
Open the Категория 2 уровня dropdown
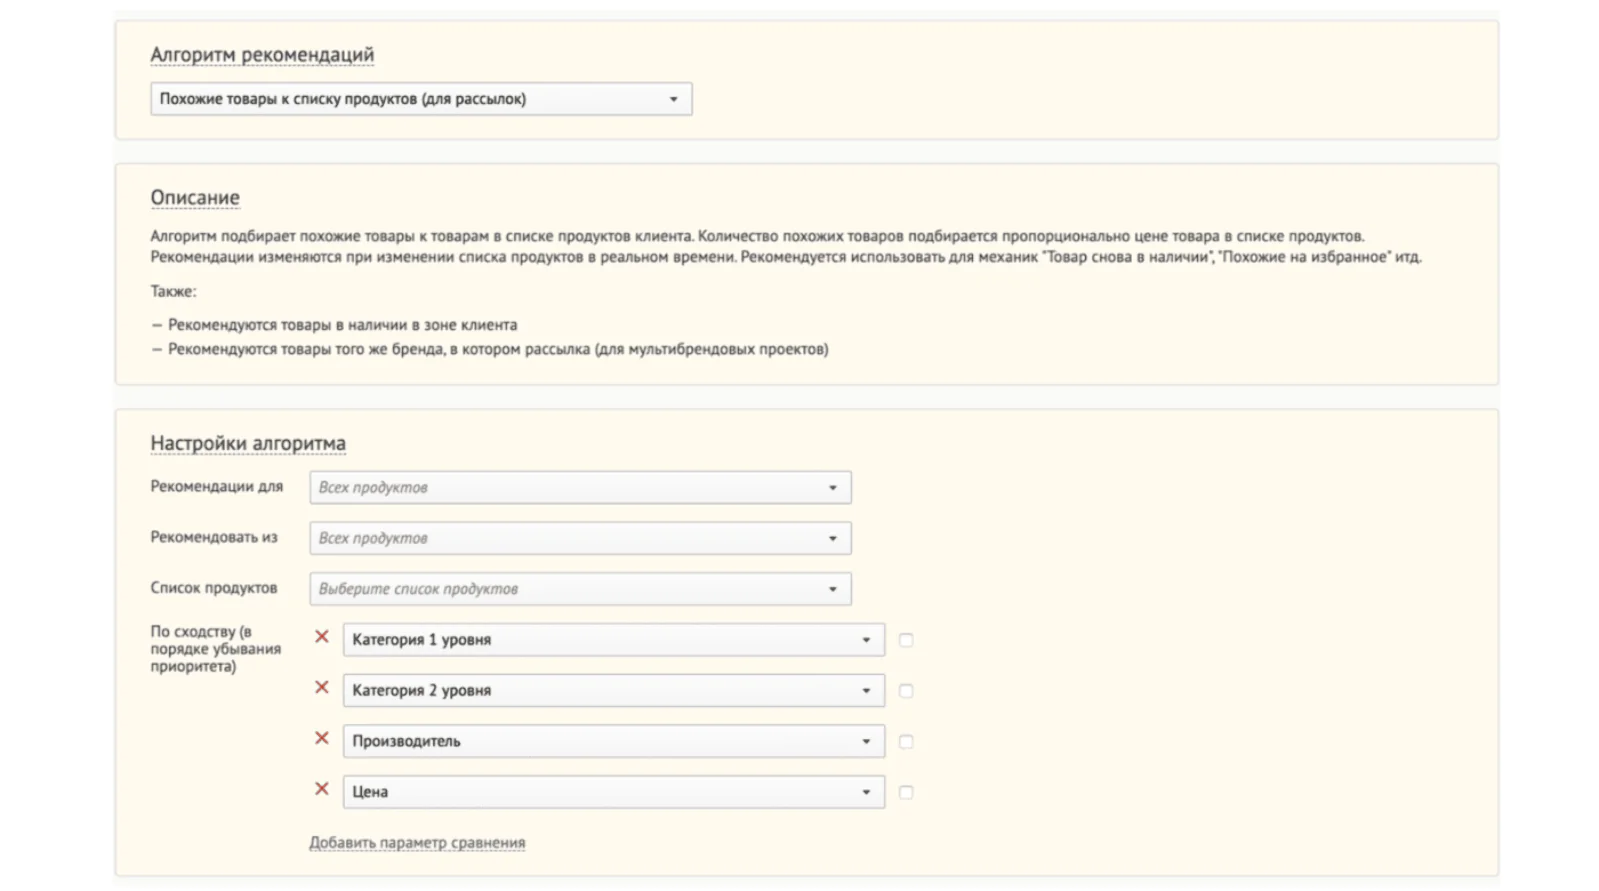[614, 691]
